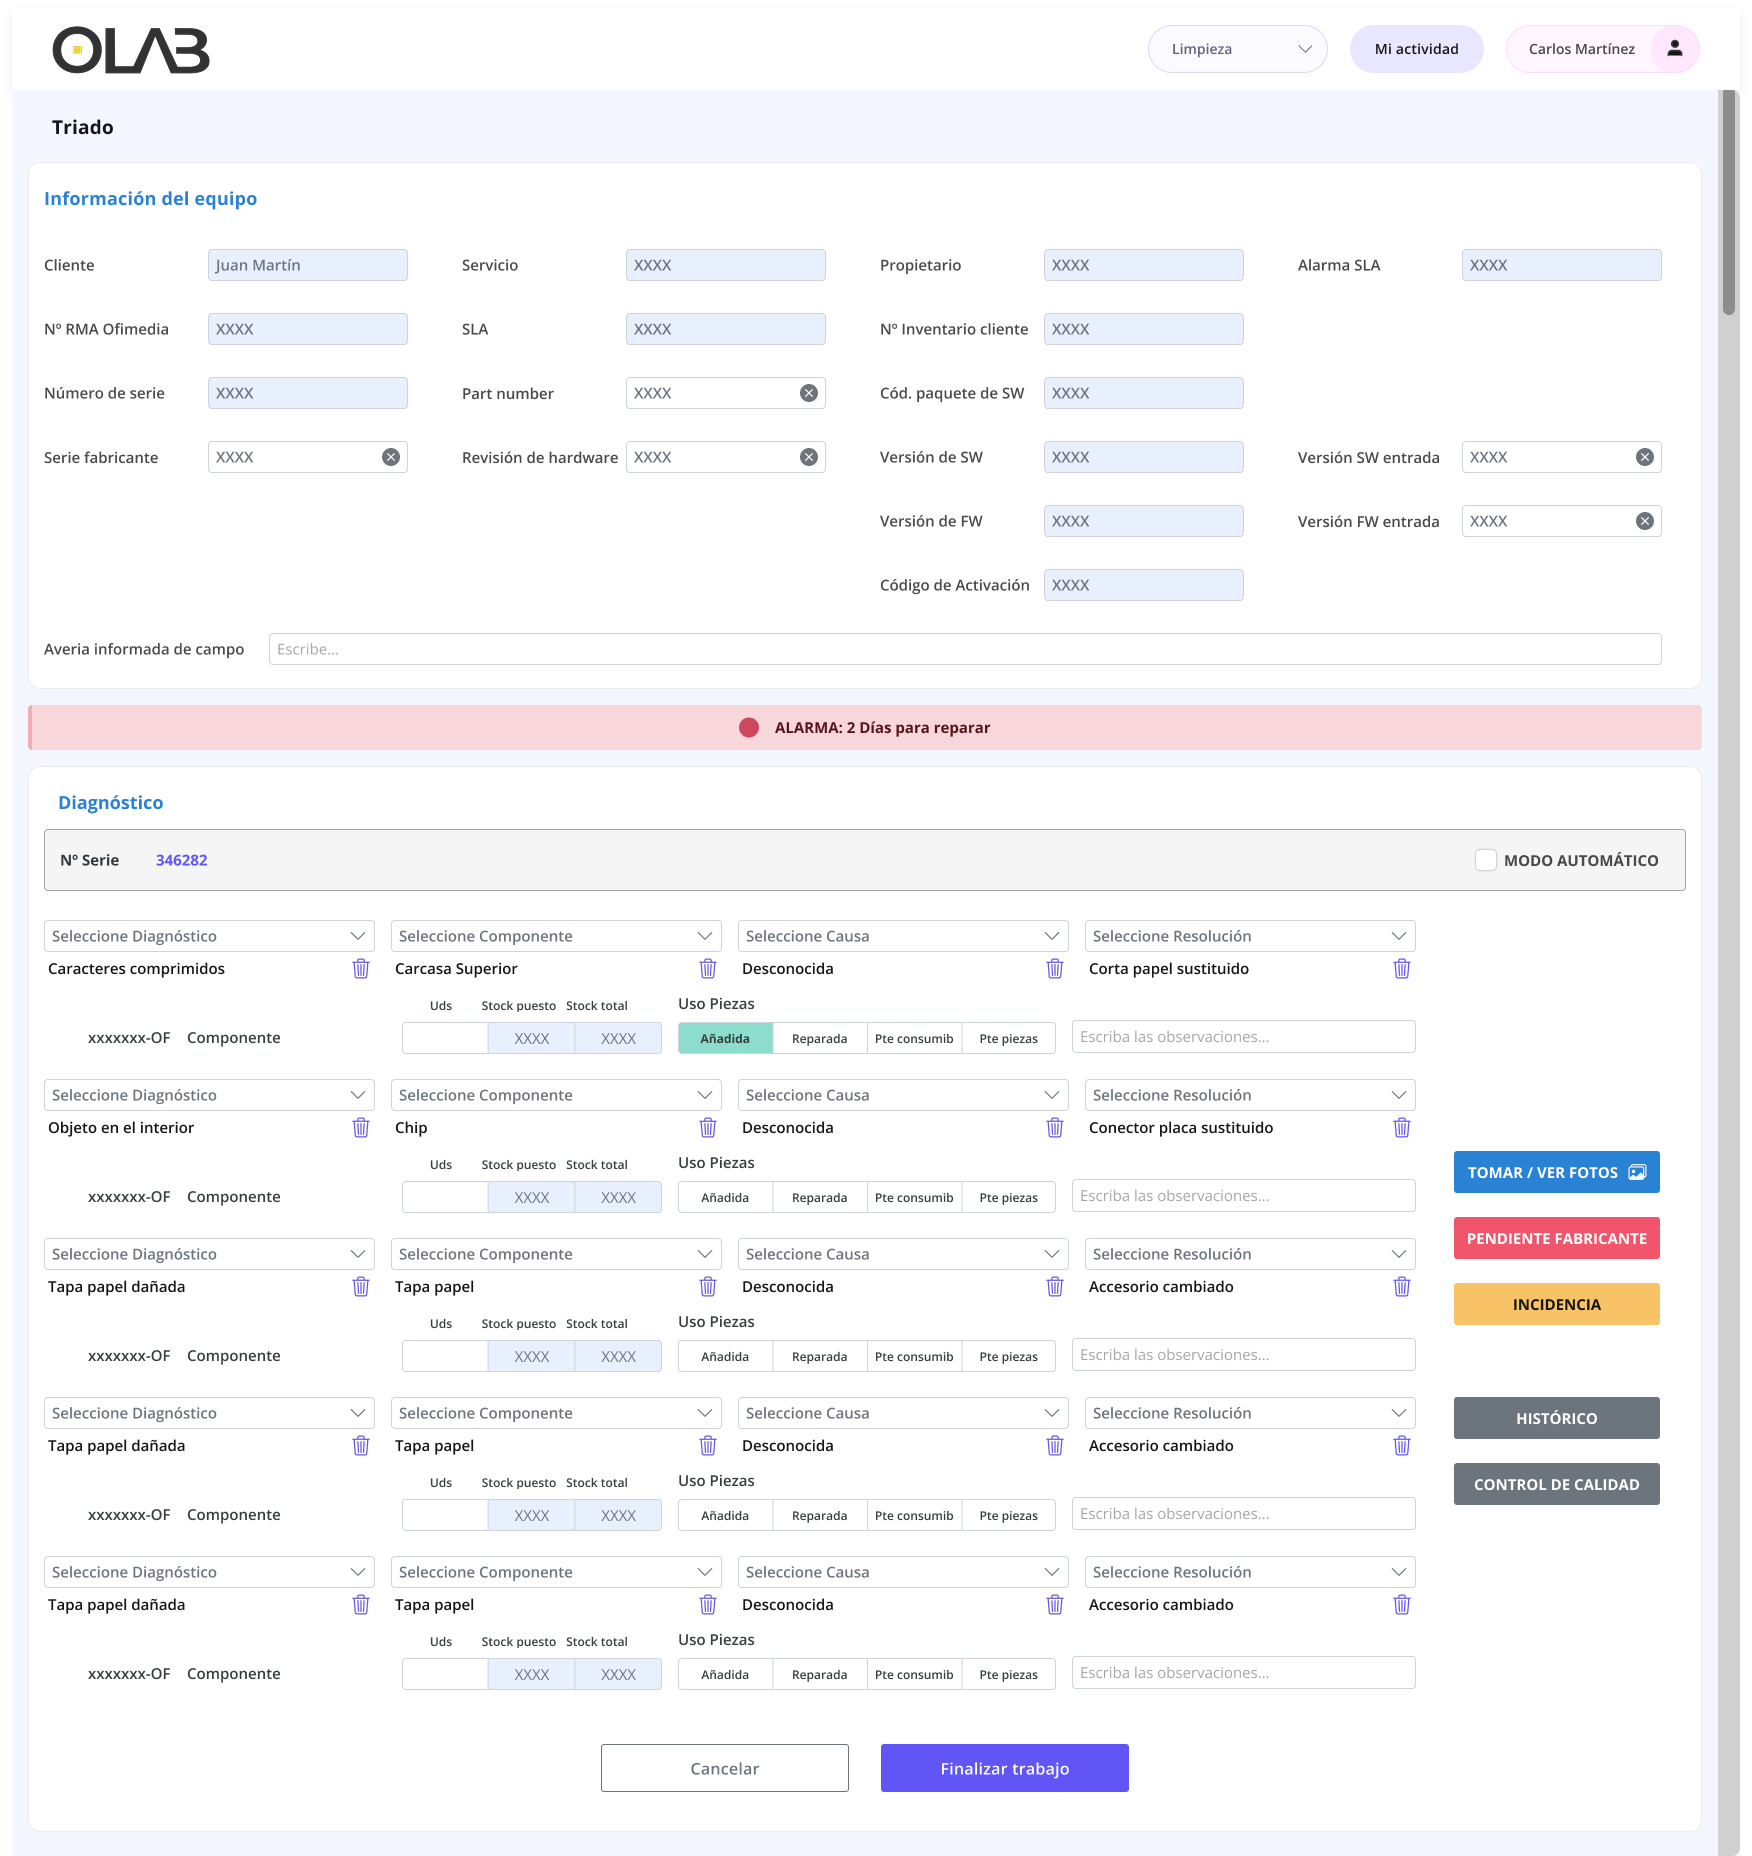The height and width of the screenshot is (1856, 1752).
Task: Open Mi actividad
Action: coord(1417,49)
